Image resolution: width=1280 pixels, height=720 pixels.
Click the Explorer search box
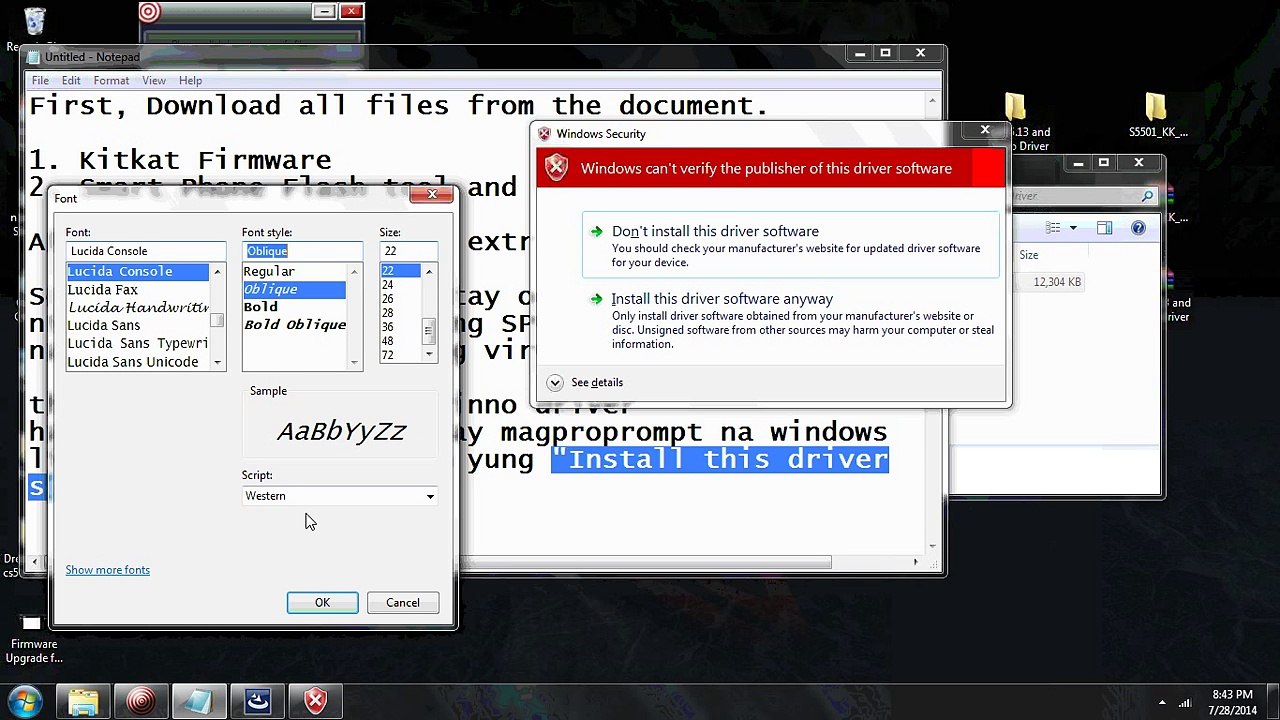coord(1087,196)
